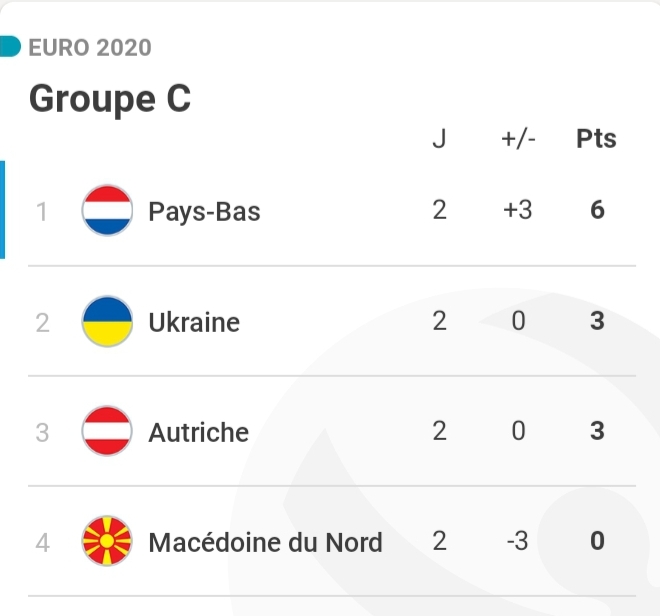Click Macédoine du Nord goal difference -3

(518, 542)
